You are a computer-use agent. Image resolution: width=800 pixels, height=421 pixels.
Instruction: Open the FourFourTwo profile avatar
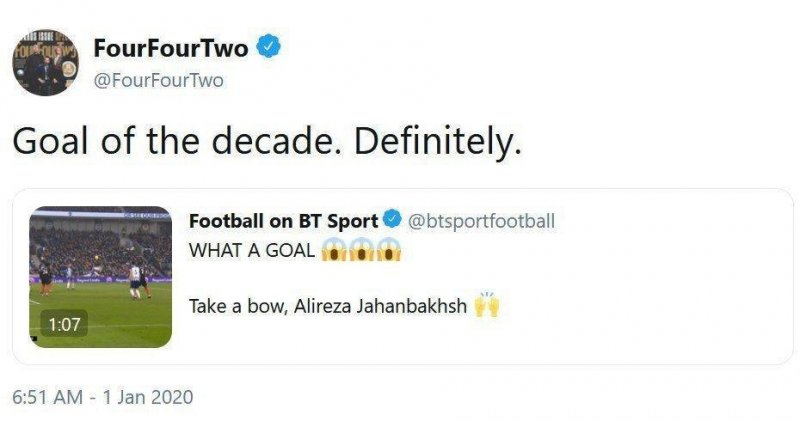[x=45, y=62]
